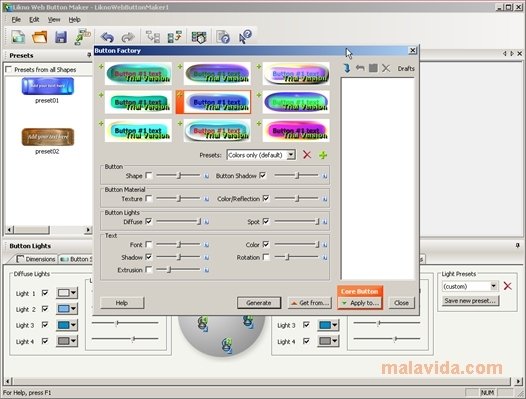
Task: Open the Presets 'Colors only (default)' dropdown
Action: [x=291, y=155]
